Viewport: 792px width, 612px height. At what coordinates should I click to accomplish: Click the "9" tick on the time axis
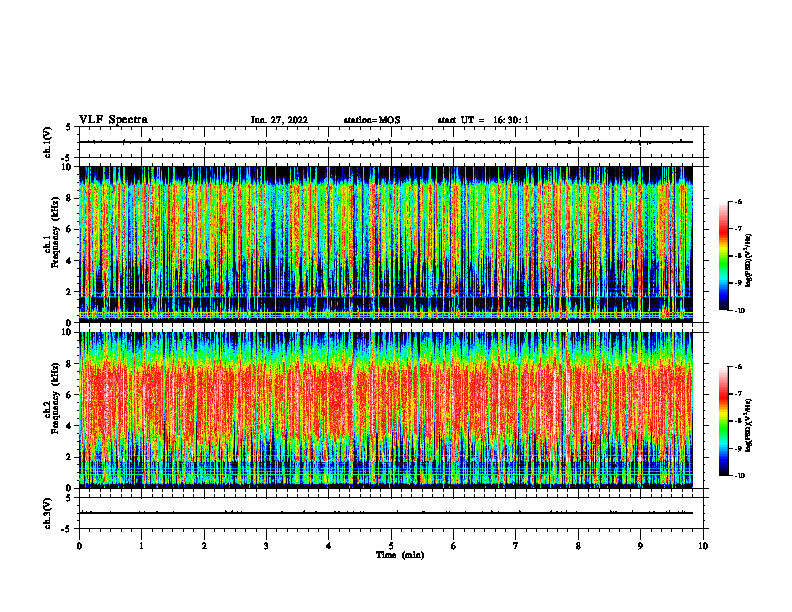point(640,546)
